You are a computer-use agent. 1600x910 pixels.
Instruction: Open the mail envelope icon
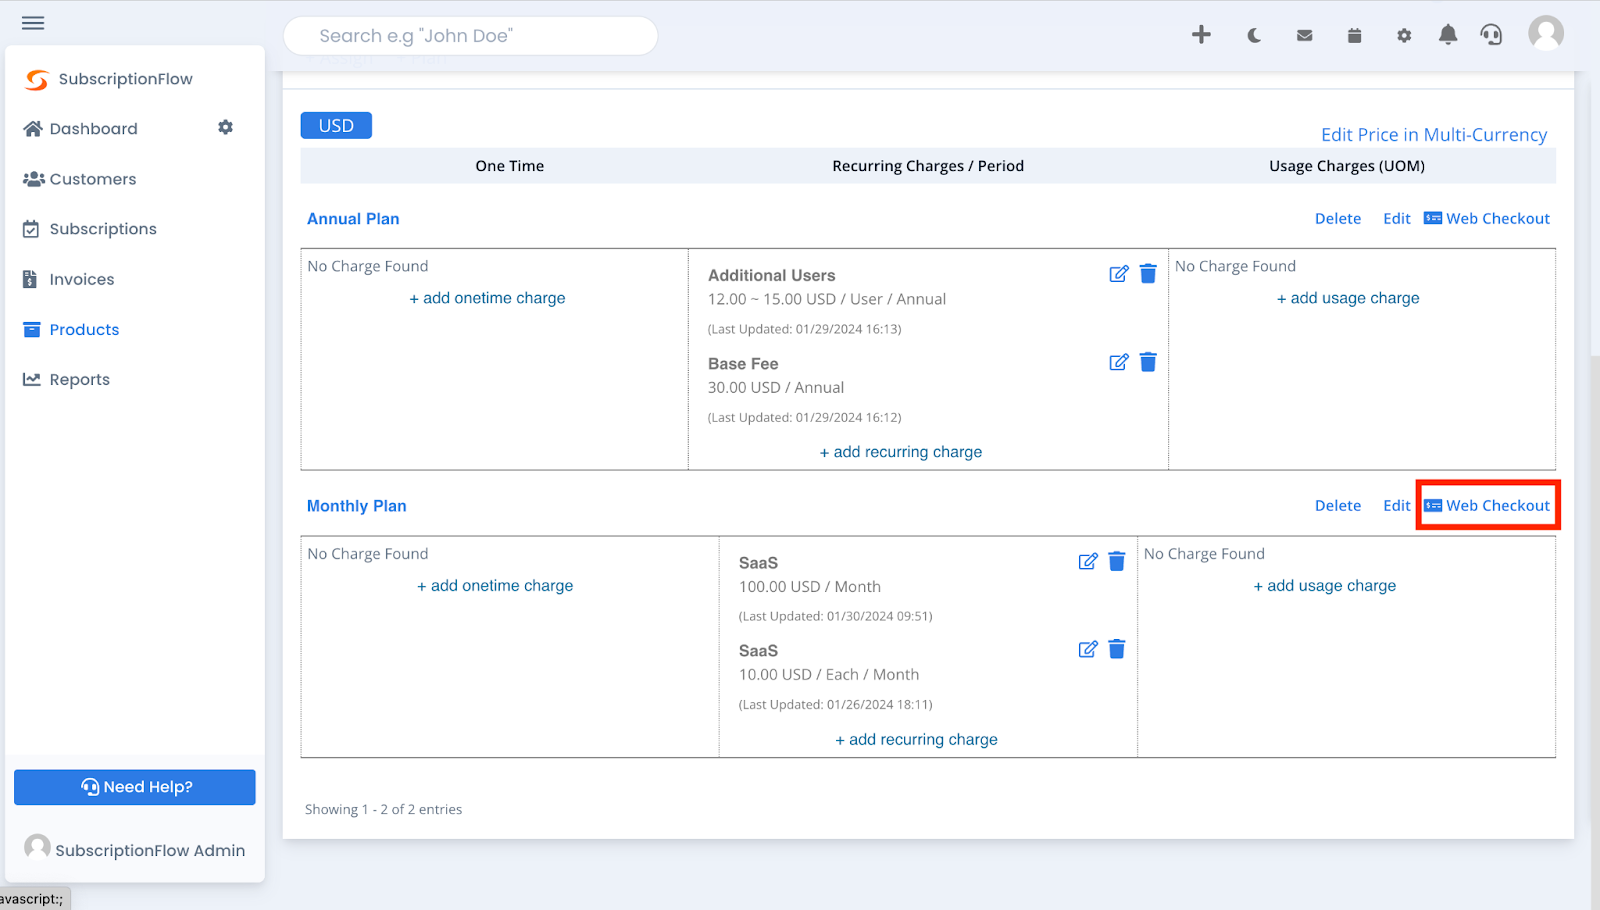coord(1304,36)
